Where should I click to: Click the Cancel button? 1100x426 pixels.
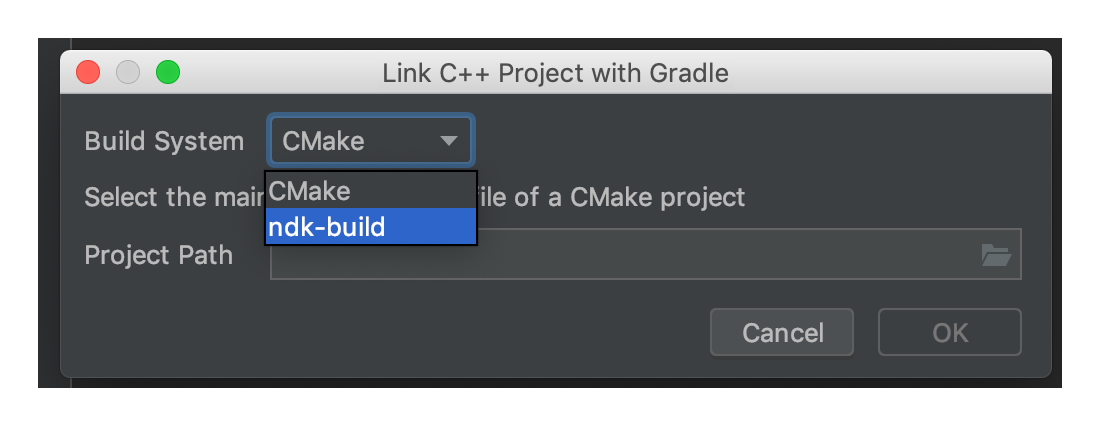[x=782, y=332]
